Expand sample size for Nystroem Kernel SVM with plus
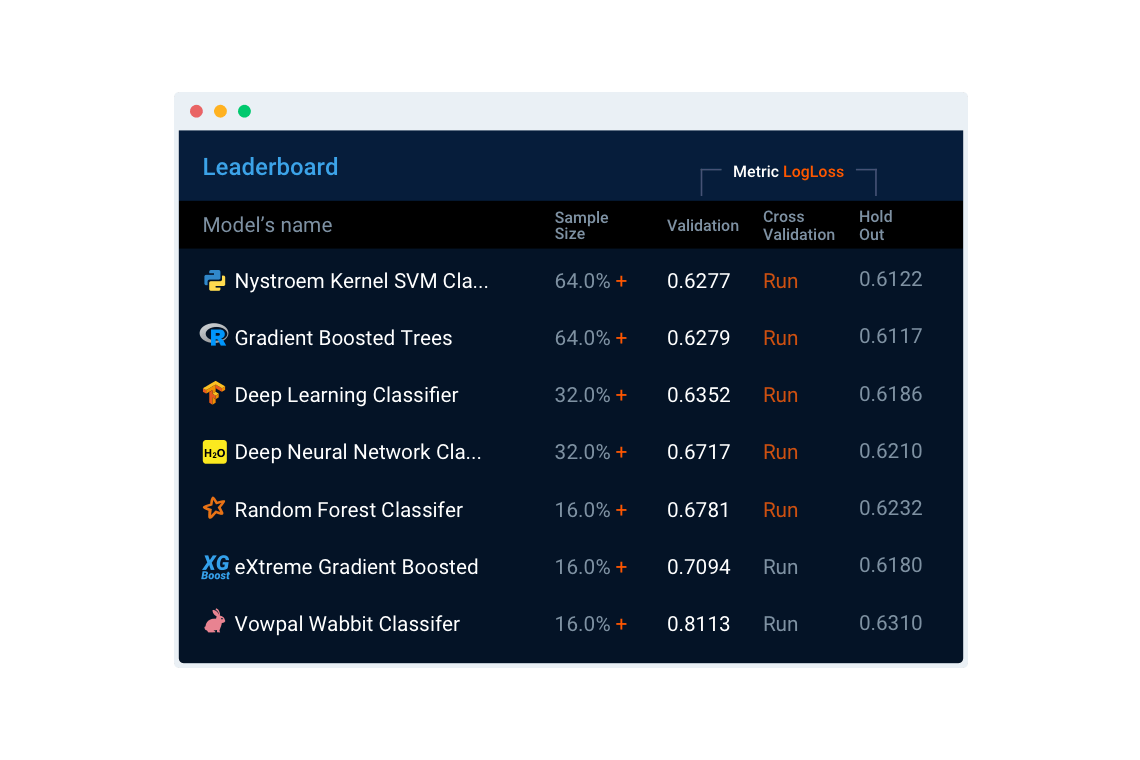1140x760 pixels. (621, 281)
